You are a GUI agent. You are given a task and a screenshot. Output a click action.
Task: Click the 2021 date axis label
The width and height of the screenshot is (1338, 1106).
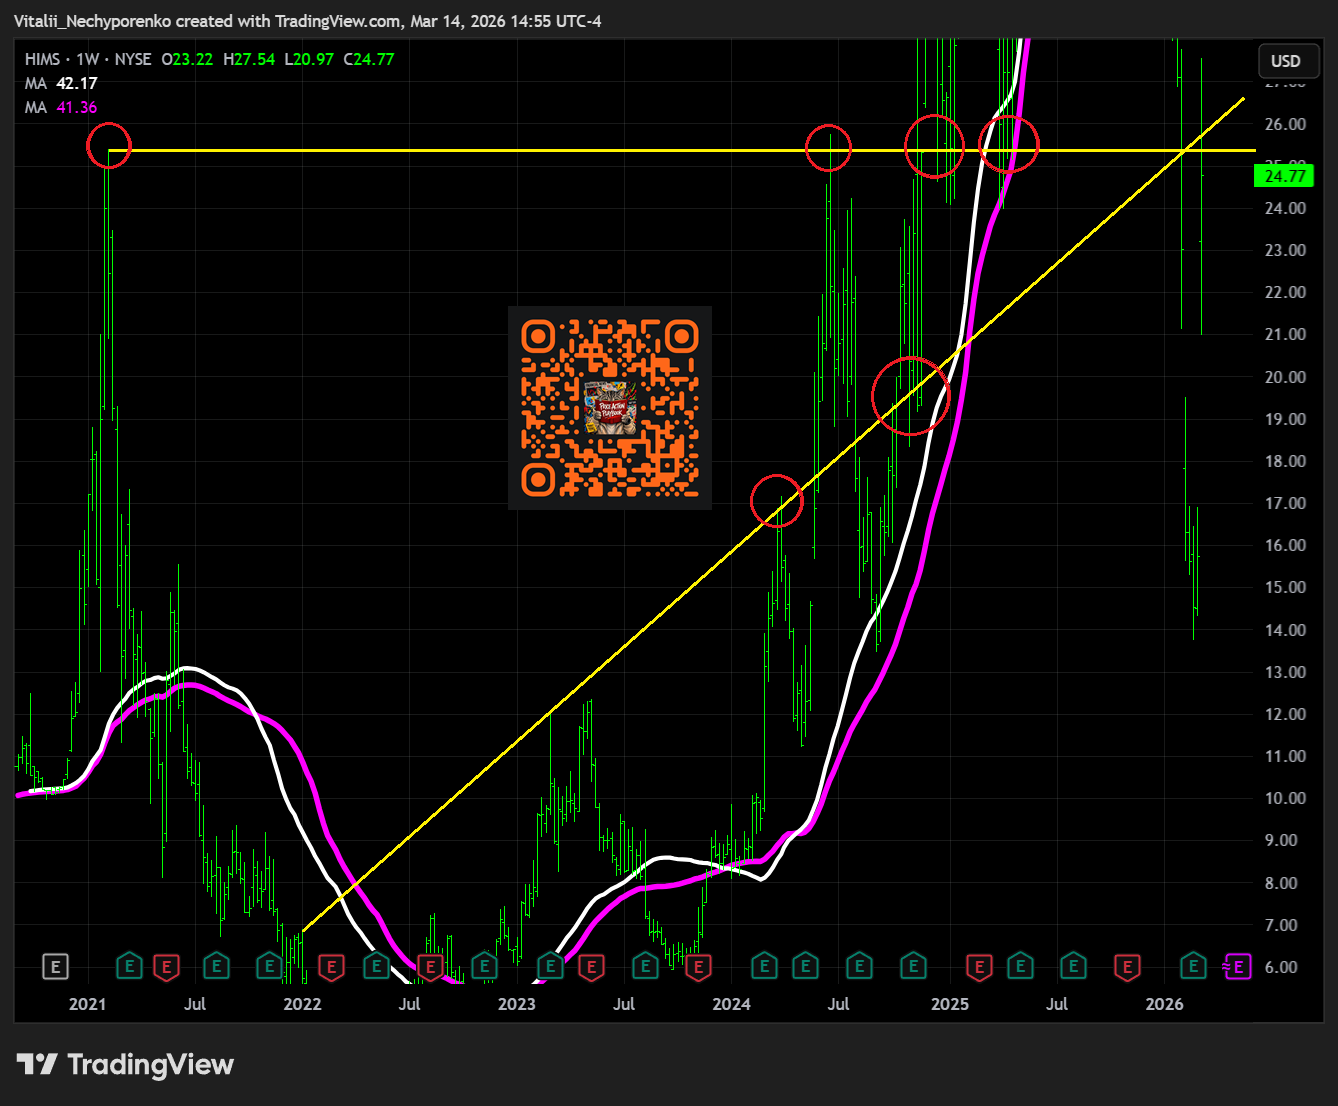(x=87, y=1003)
